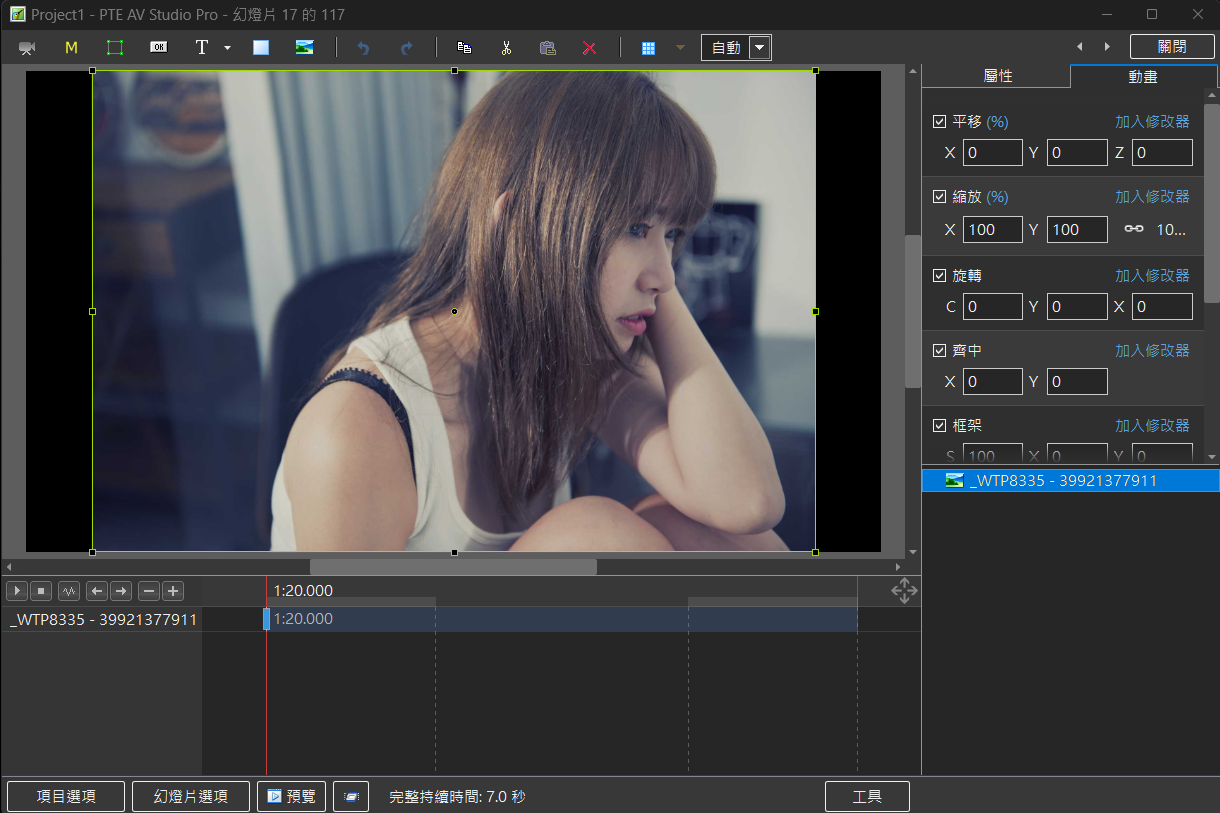Click the video camera icon in toolbar
The width and height of the screenshot is (1220, 813).
pos(27,48)
